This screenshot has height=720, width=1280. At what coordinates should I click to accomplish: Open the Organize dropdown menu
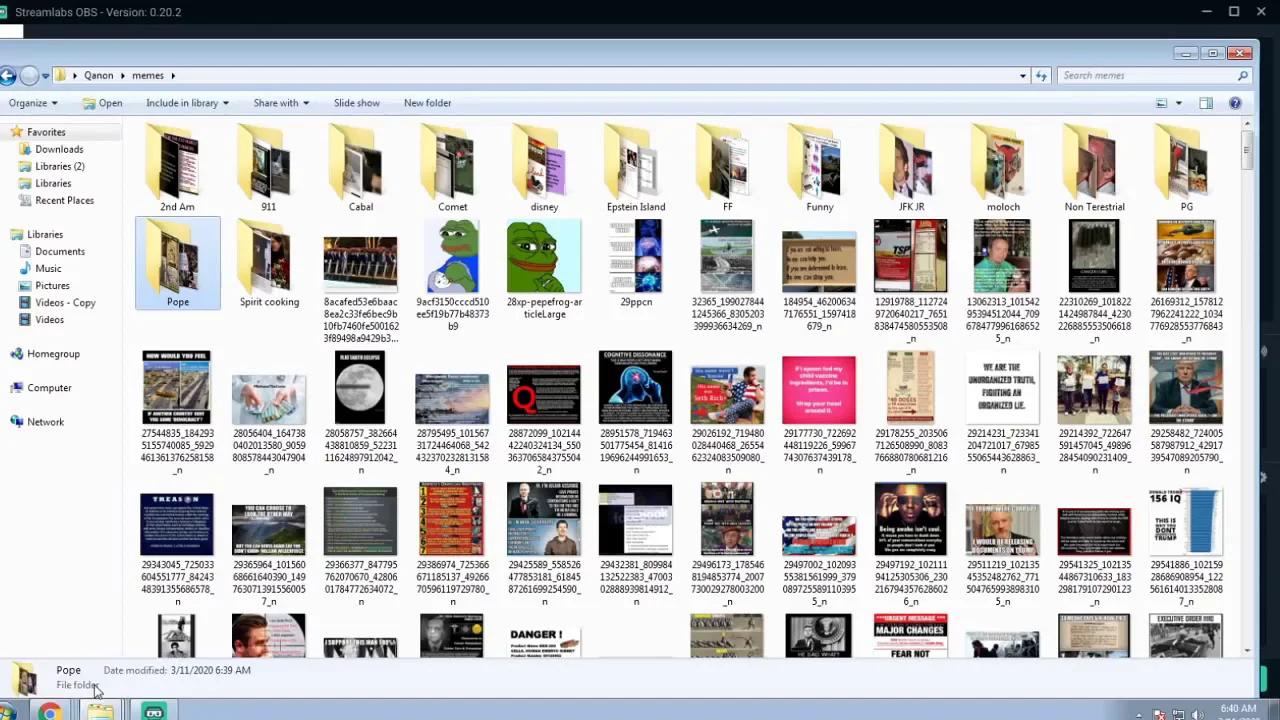tap(33, 103)
